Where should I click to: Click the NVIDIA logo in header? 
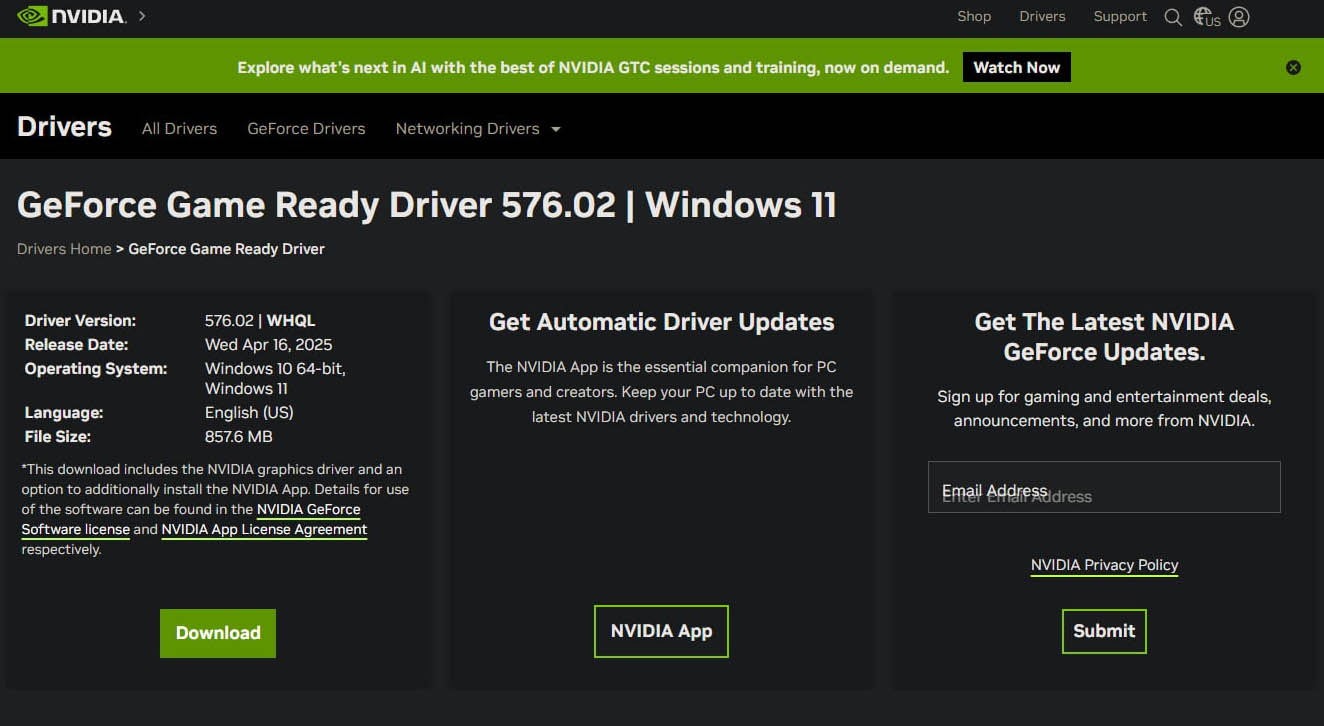(71, 16)
